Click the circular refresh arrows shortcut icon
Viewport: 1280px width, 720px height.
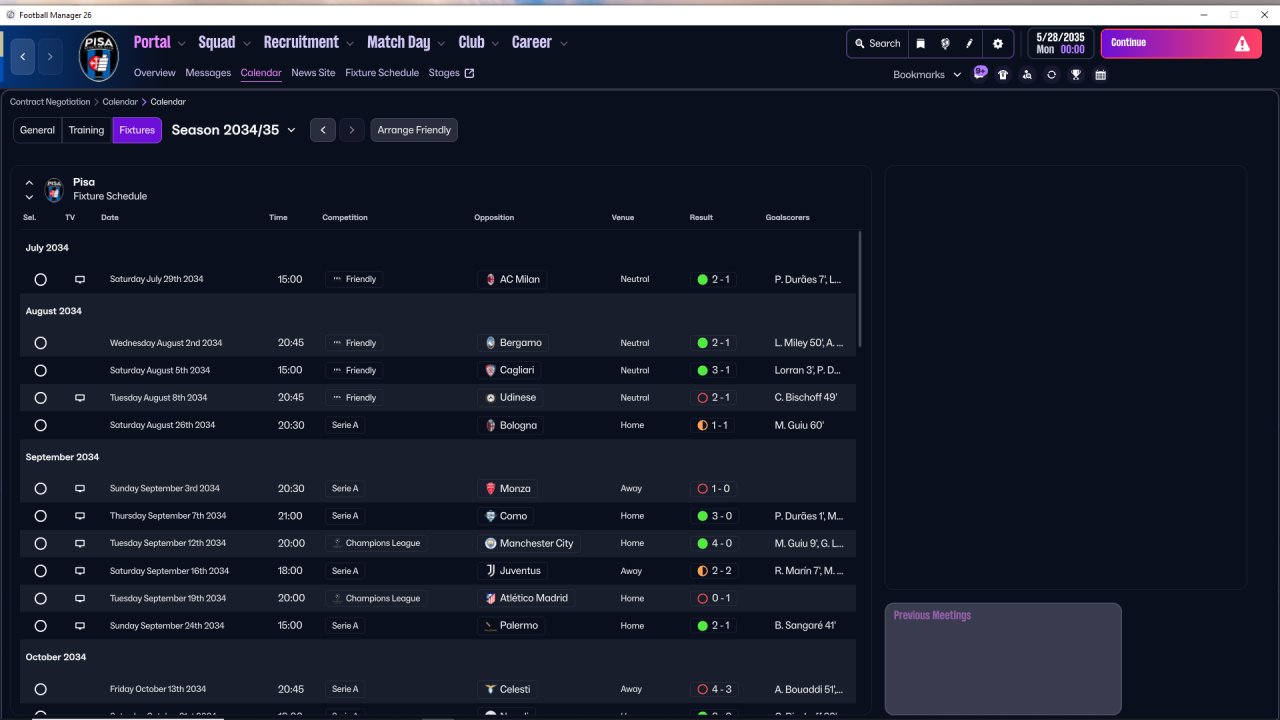(1051, 75)
